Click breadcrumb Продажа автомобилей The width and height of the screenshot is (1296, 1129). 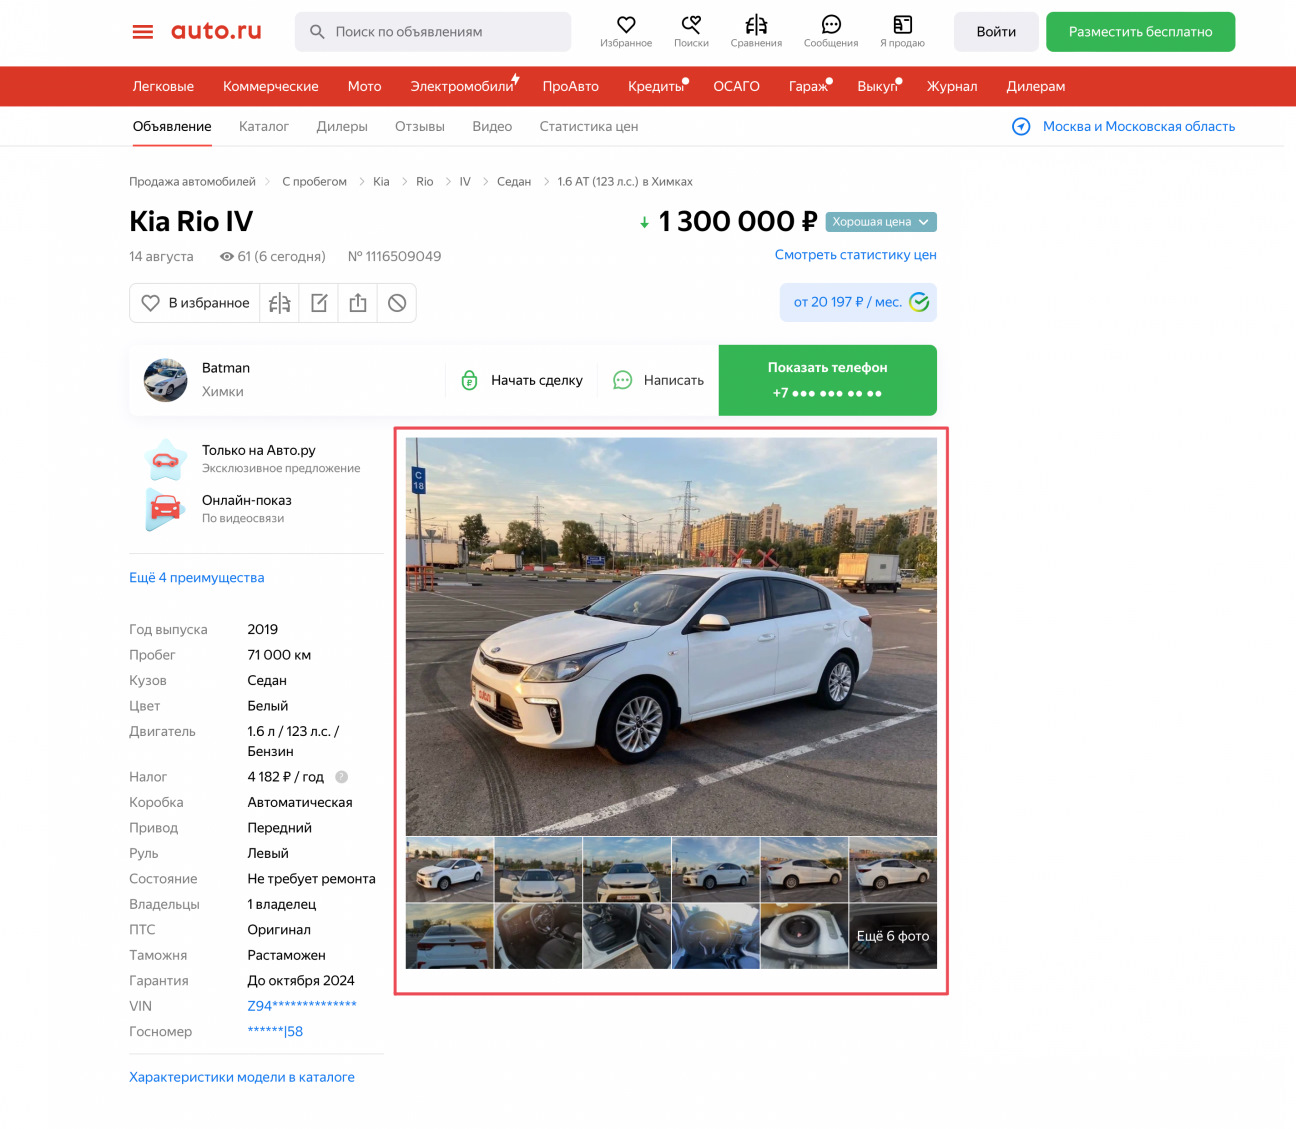(192, 182)
